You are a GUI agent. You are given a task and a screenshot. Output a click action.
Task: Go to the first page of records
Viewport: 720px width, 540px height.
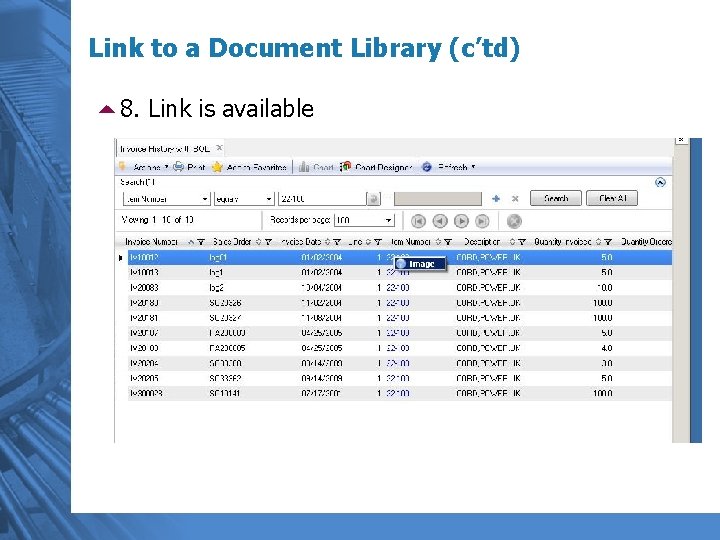418,221
